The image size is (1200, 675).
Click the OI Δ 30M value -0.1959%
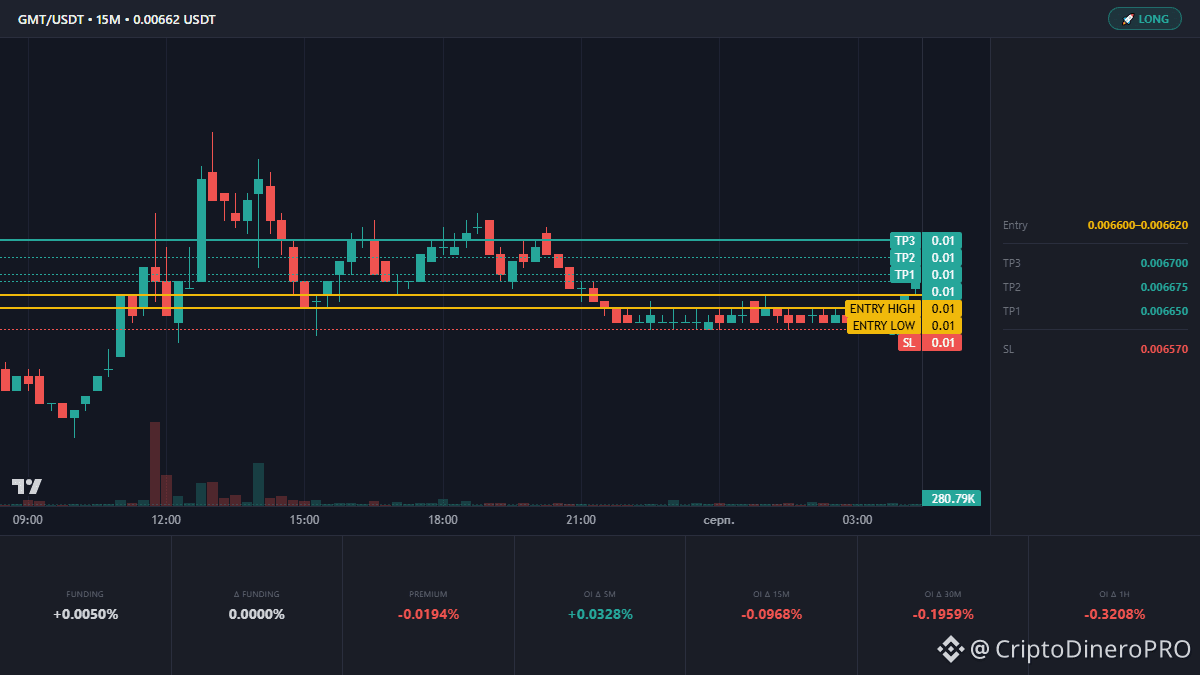943,614
